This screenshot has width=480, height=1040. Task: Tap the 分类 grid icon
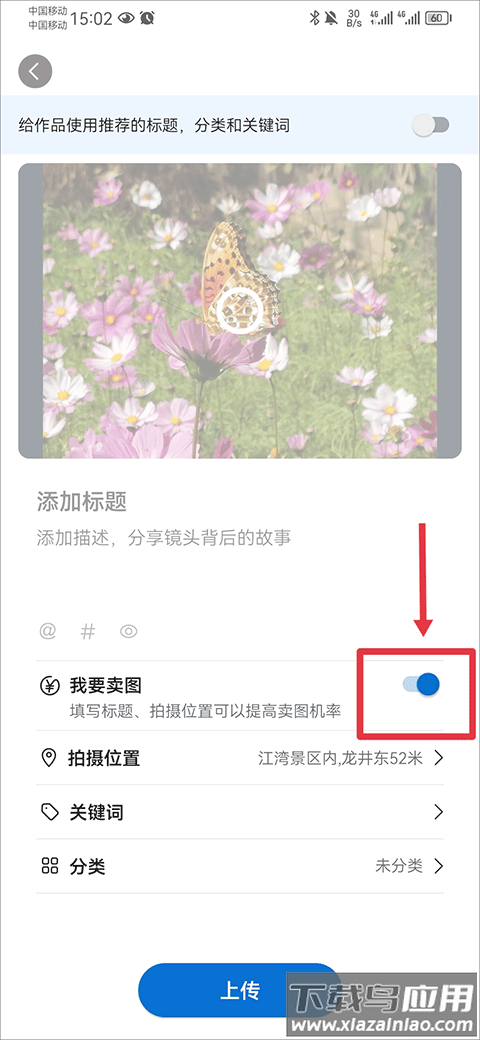pos(50,866)
